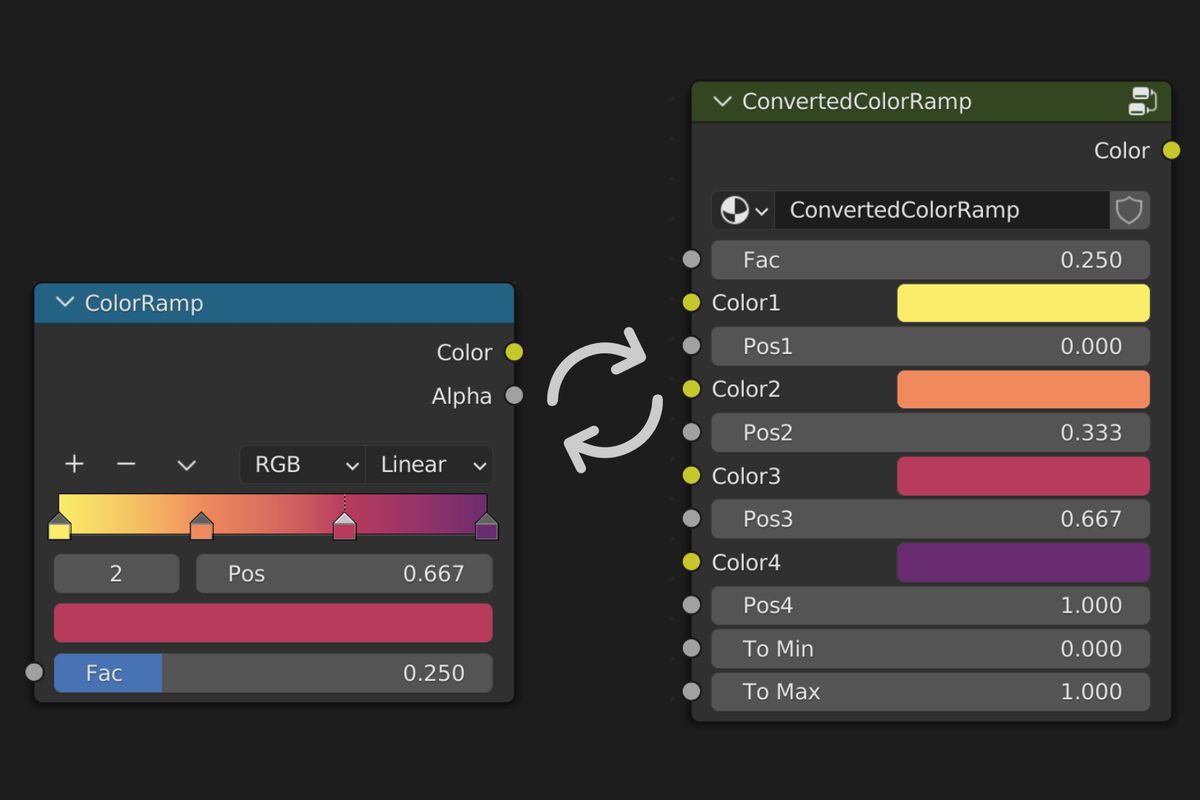This screenshot has width=1200, height=800.
Task: Open the RGB color mode dropdown
Action: point(303,464)
